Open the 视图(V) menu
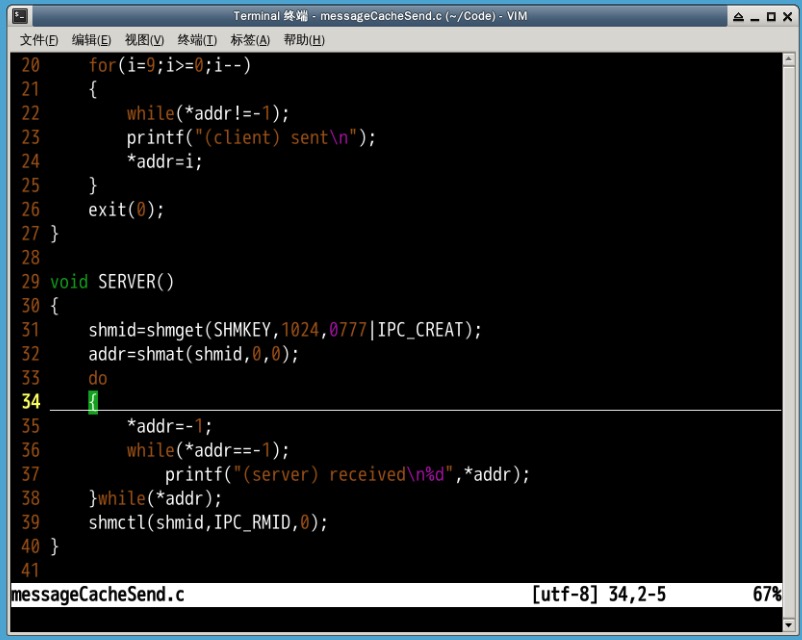The width and height of the screenshot is (802, 640). (x=144, y=40)
